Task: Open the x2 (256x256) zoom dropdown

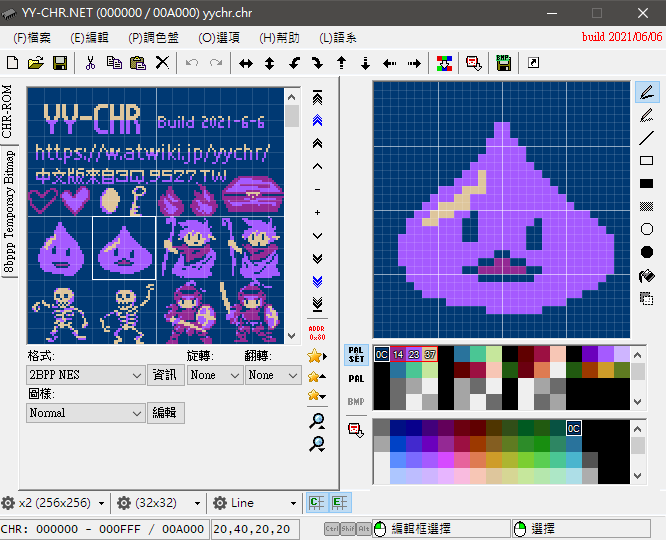Action: click(x=54, y=503)
